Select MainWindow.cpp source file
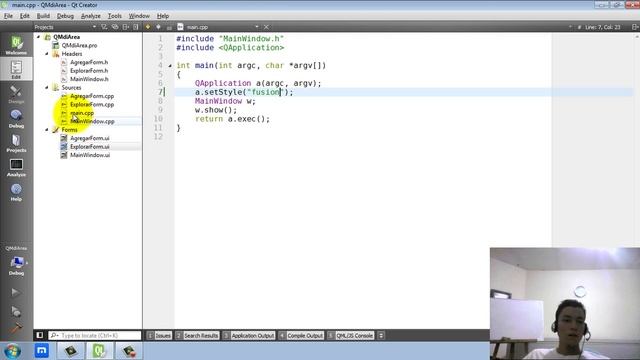This screenshot has width=640, height=360. [92, 121]
